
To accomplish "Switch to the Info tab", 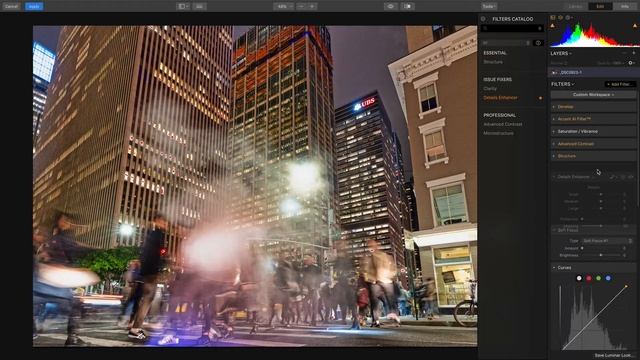I will [625, 7].
